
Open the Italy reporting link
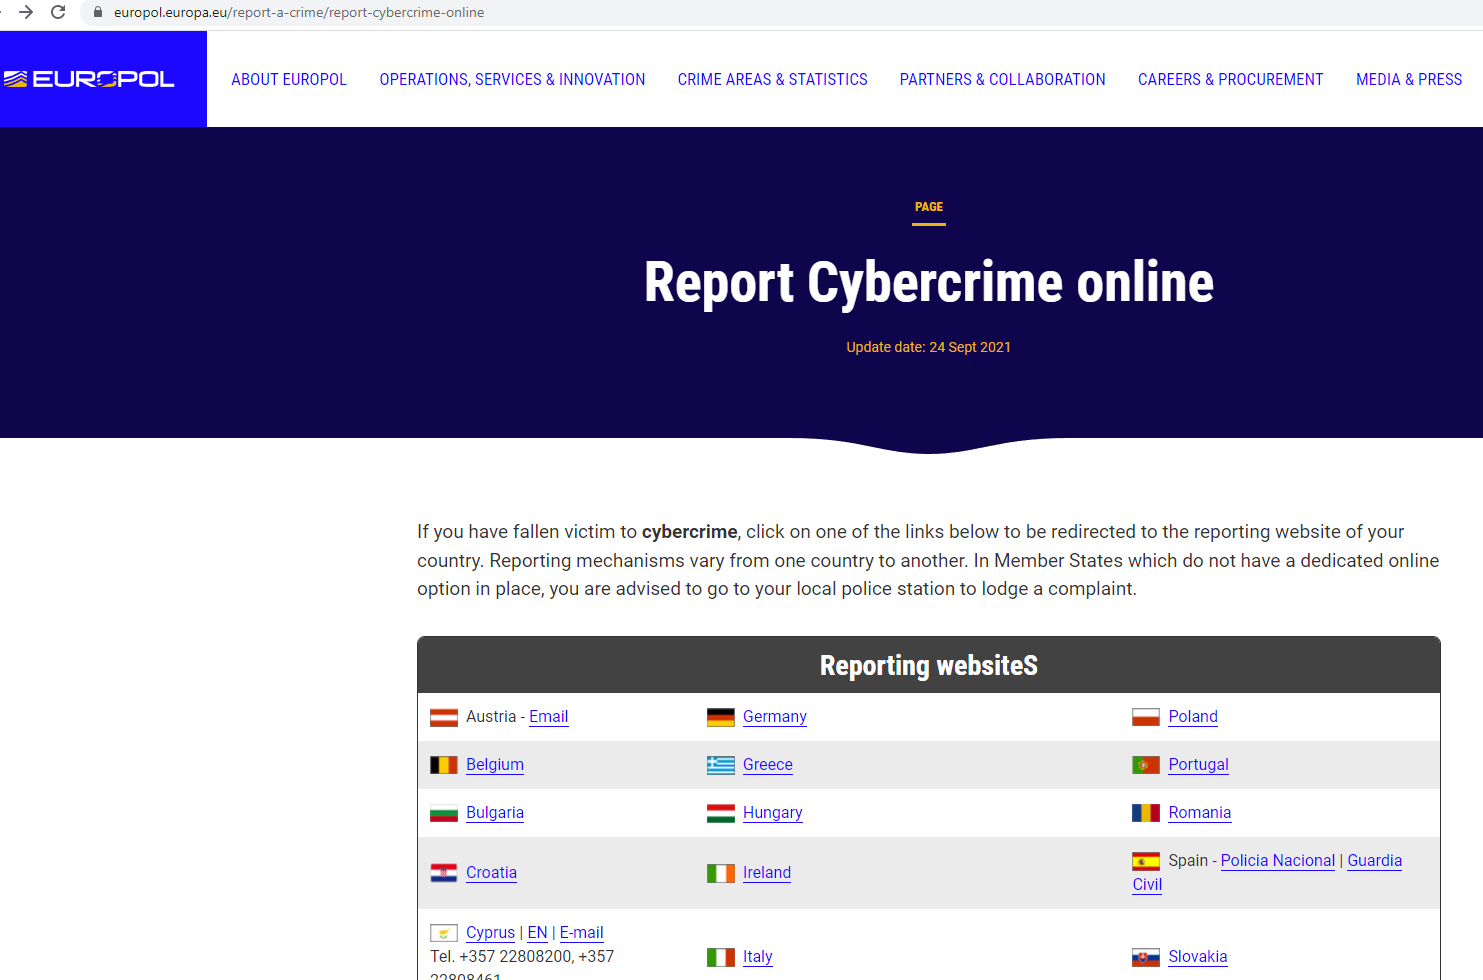pyautogui.click(x=758, y=957)
